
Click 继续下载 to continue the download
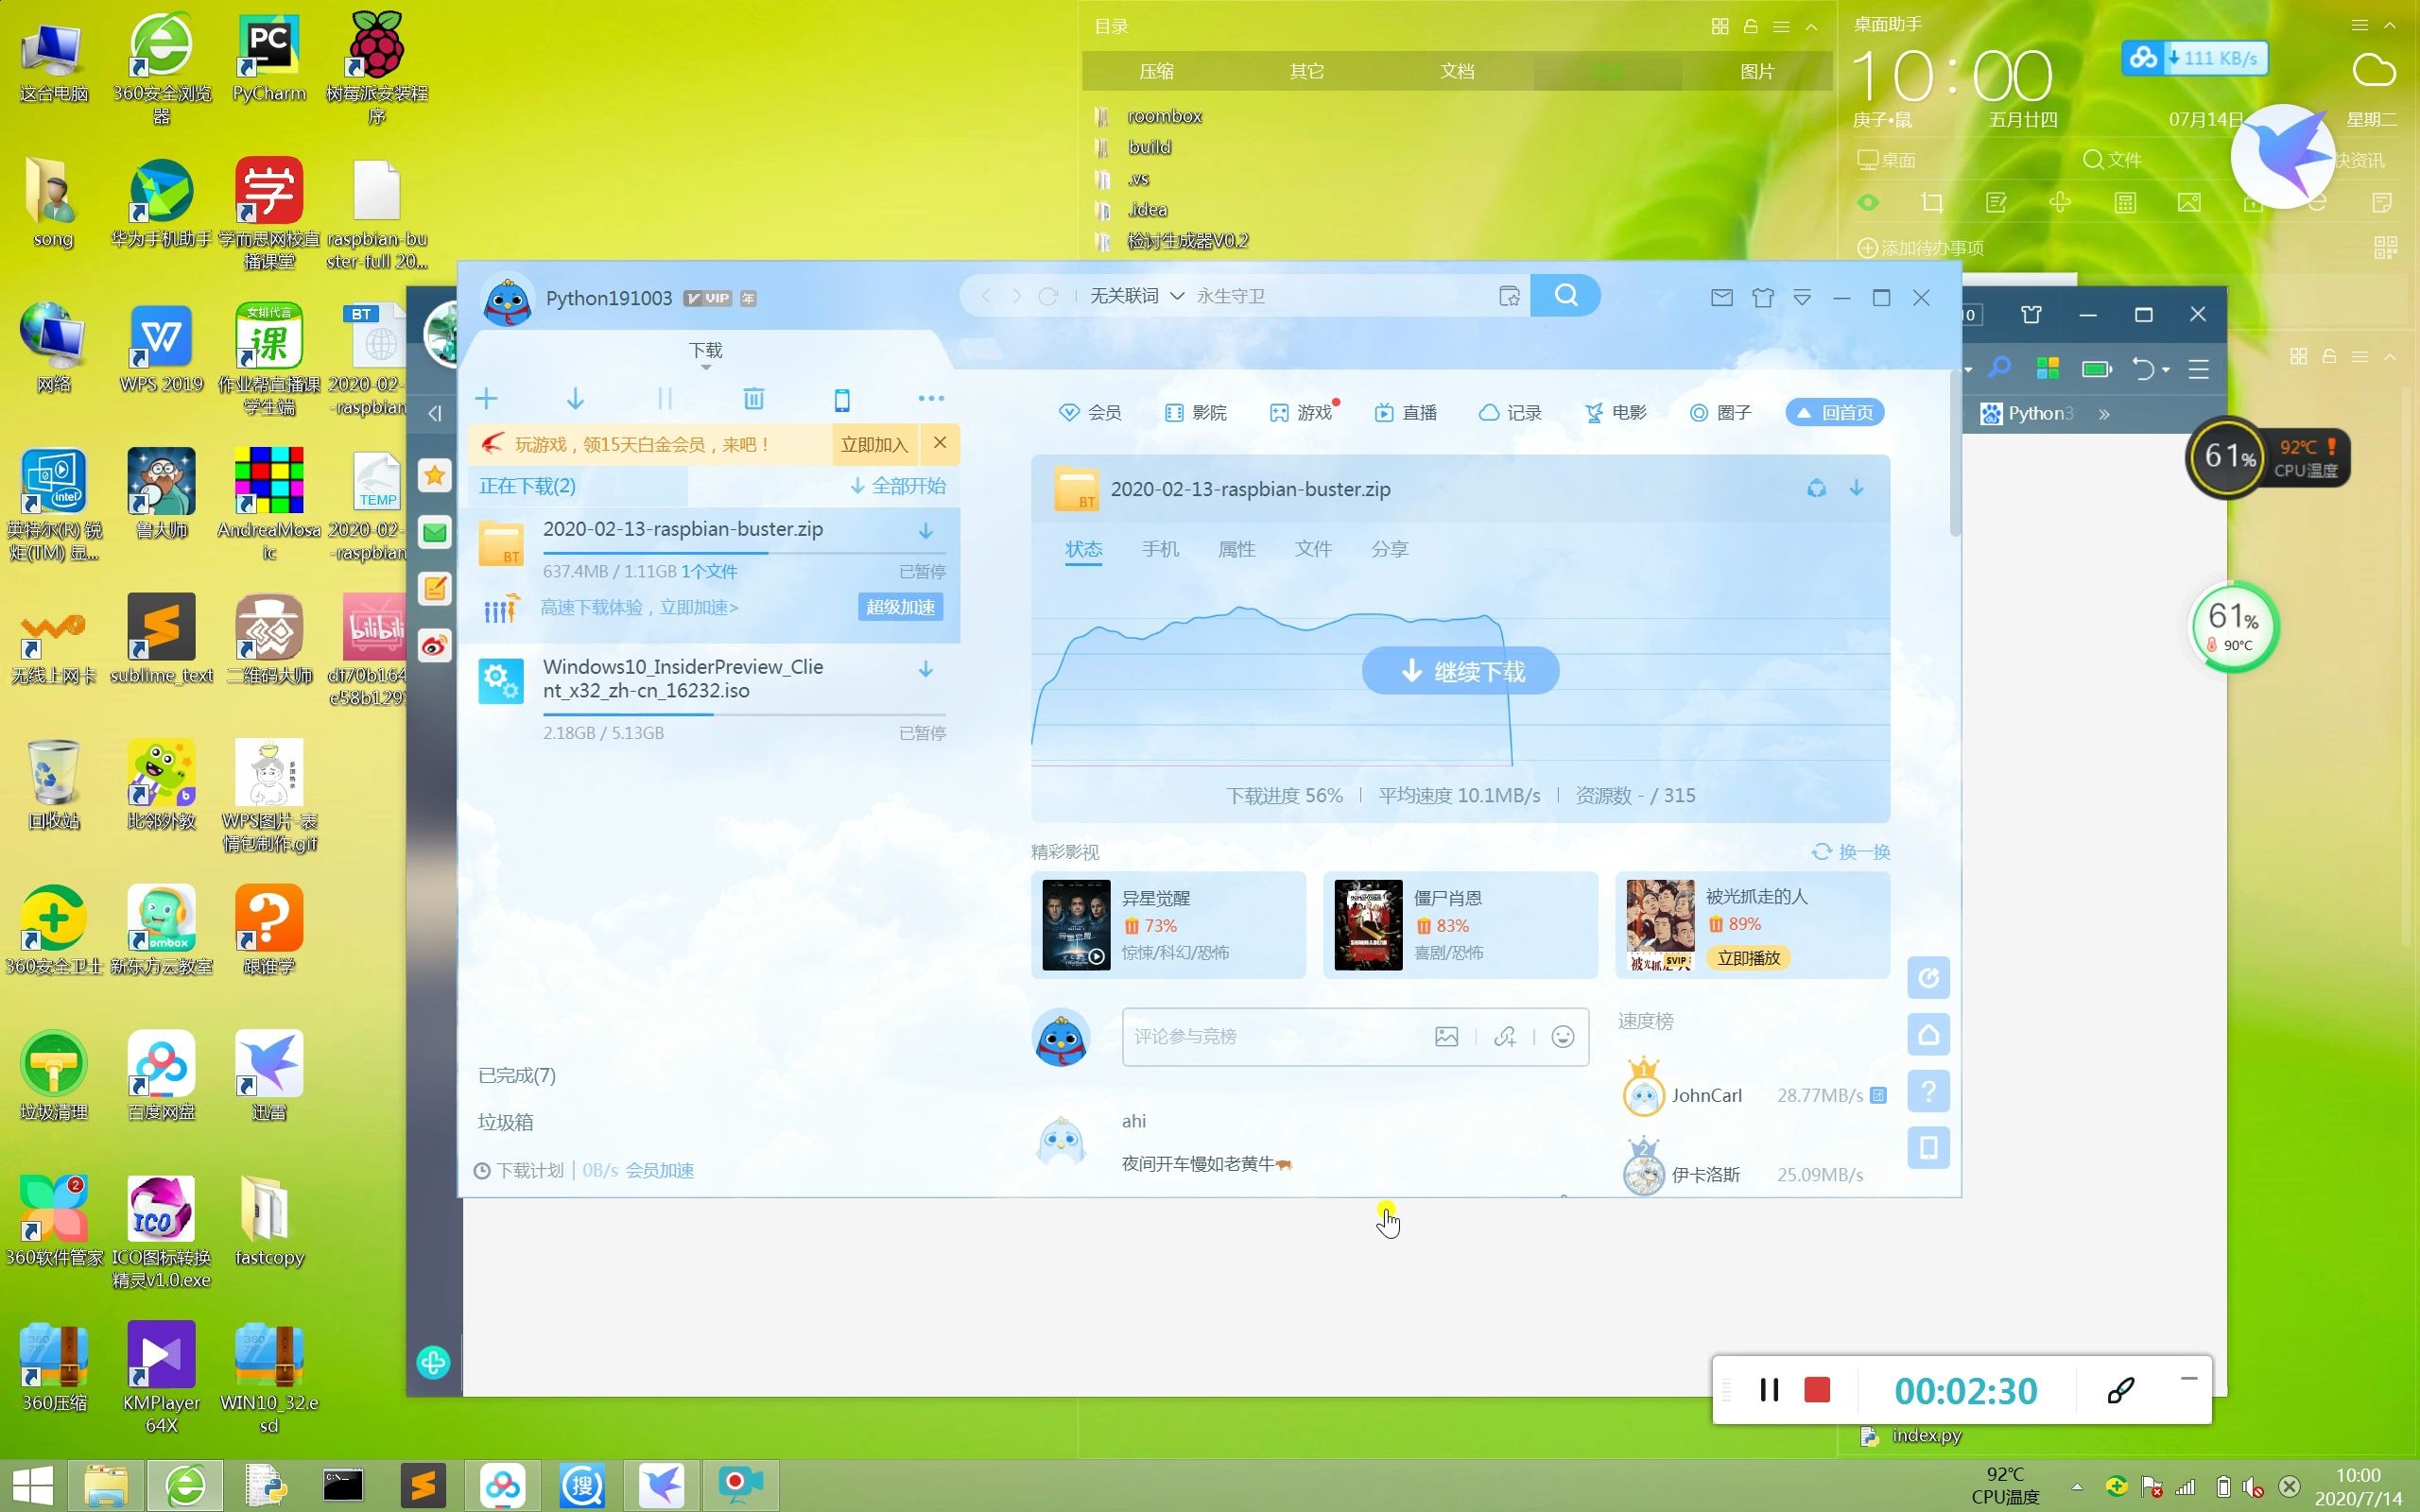coord(1460,671)
